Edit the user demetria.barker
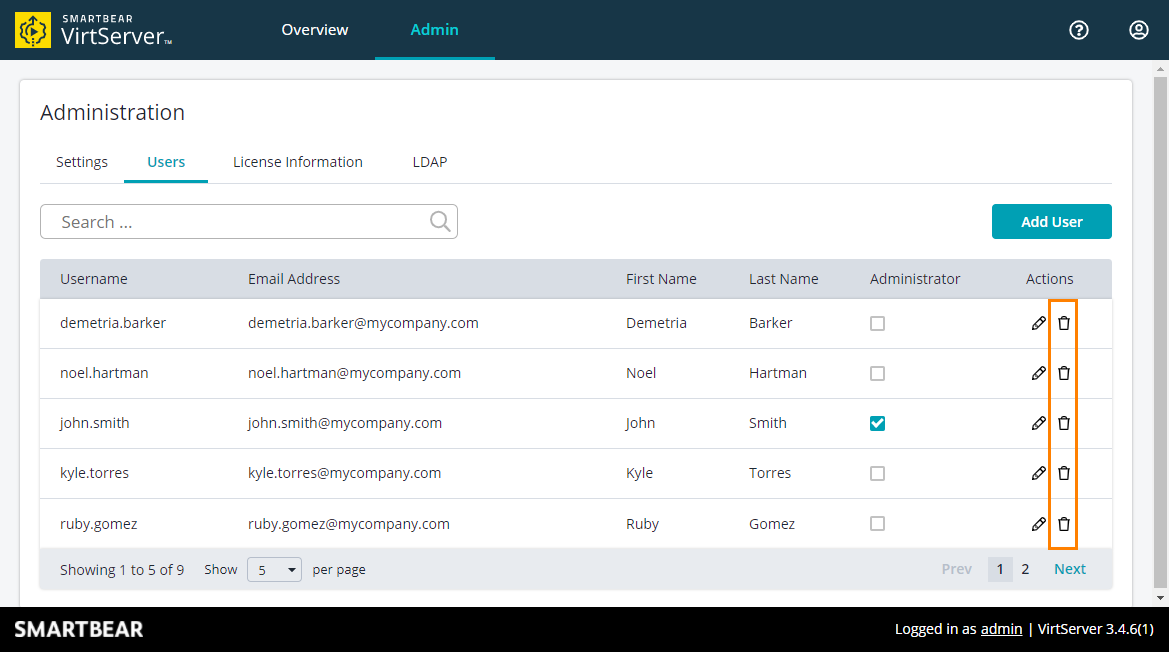This screenshot has width=1169, height=652. (1039, 322)
